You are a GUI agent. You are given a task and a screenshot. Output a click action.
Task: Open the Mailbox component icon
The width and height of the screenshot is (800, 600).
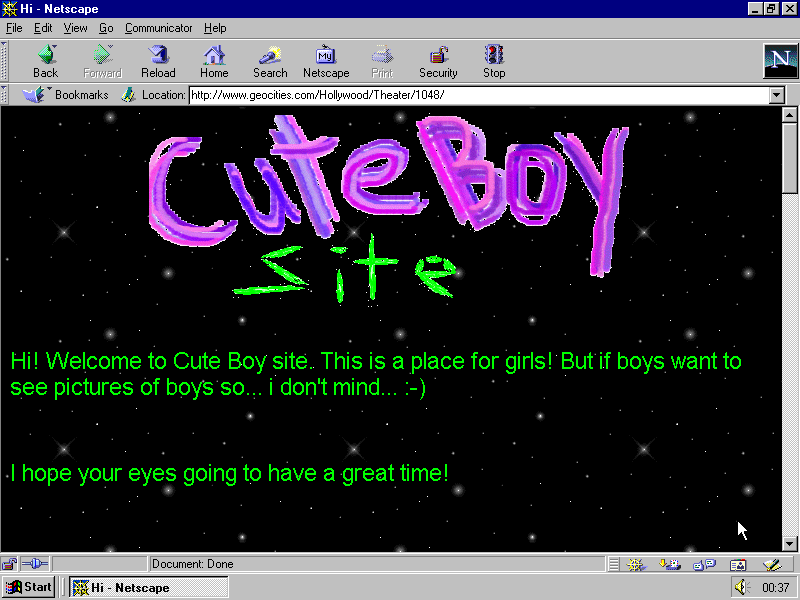coord(671,564)
